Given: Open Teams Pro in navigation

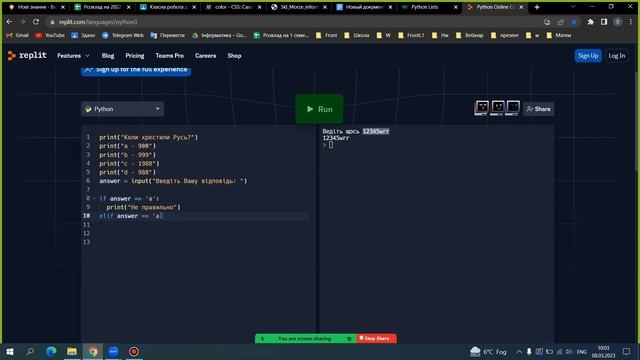Looking at the screenshot, I should (x=169, y=56).
